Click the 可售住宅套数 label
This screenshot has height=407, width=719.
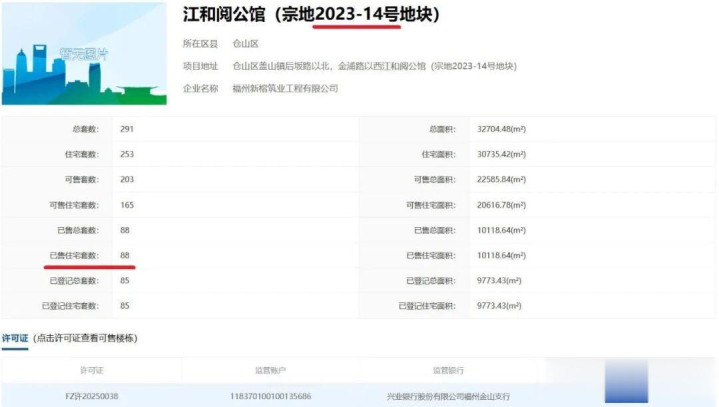pyautogui.click(x=74, y=205)
